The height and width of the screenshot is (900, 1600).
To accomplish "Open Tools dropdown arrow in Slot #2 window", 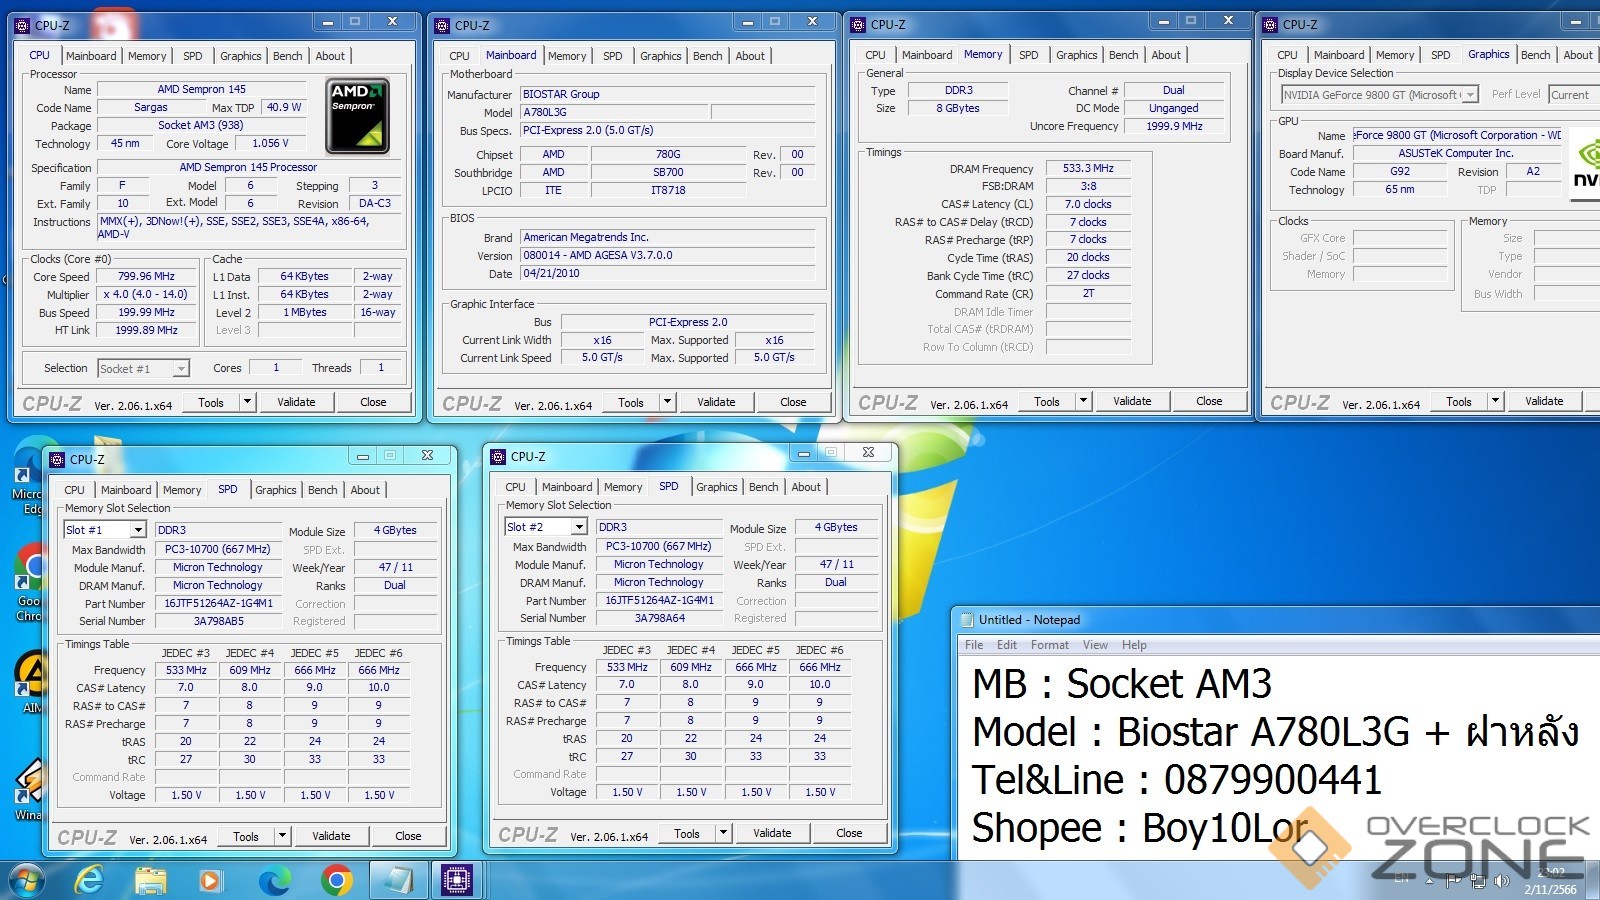I will click(723, 833).
